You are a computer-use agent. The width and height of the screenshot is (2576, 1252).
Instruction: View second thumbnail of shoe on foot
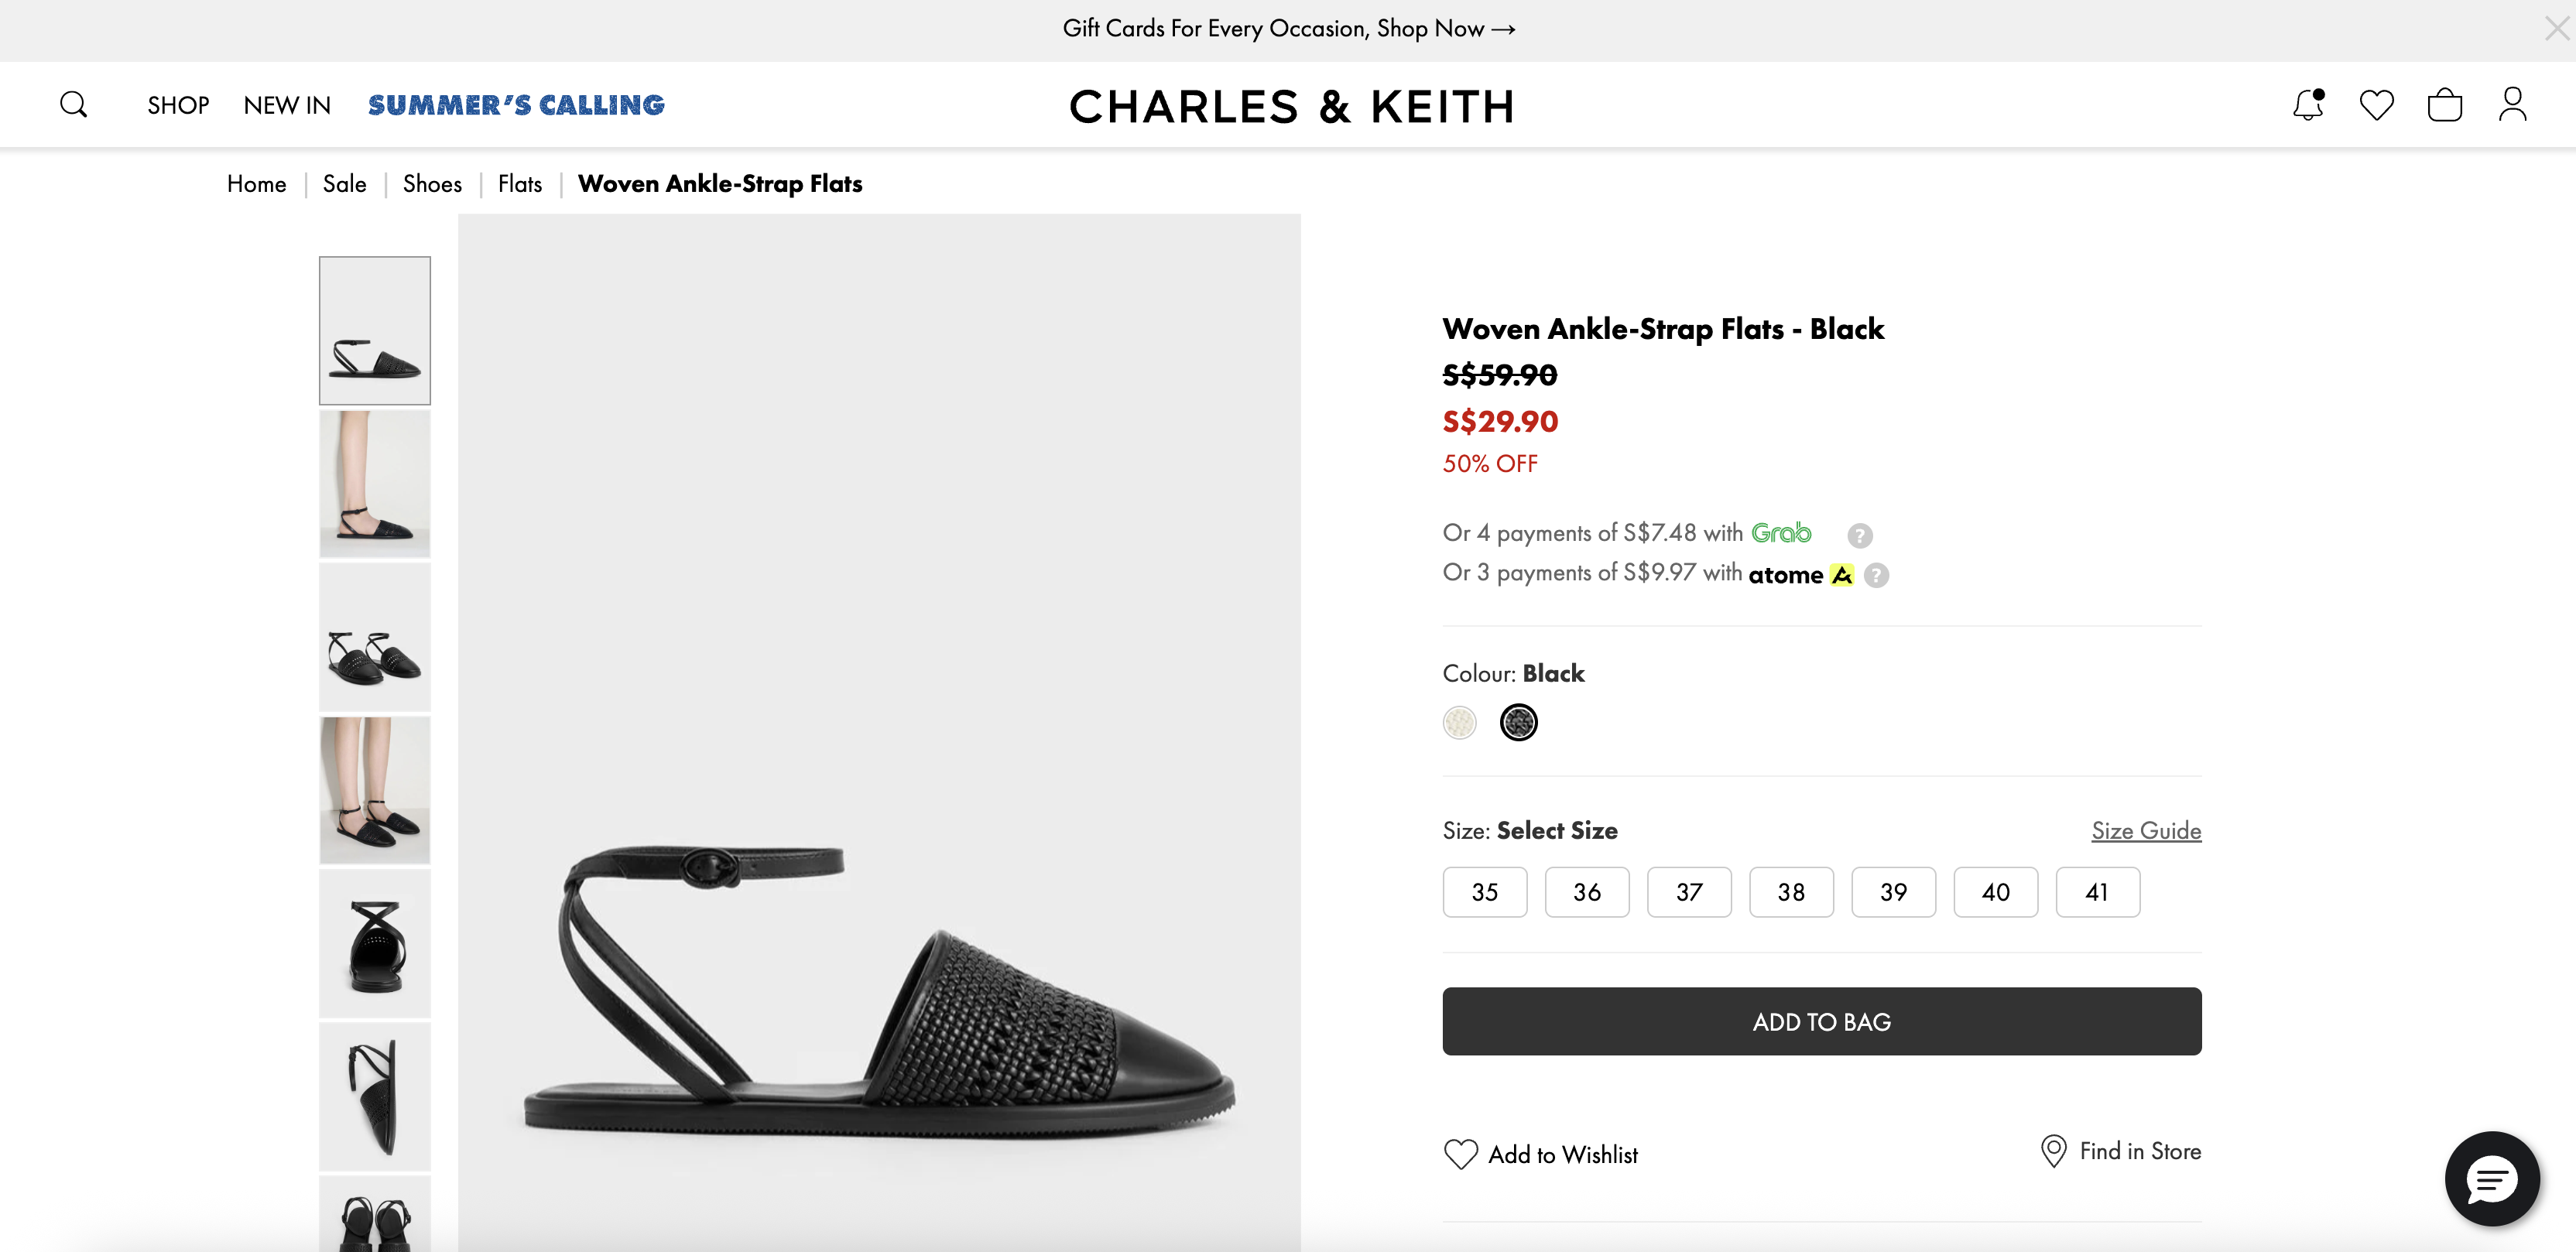tap(375, 484)
